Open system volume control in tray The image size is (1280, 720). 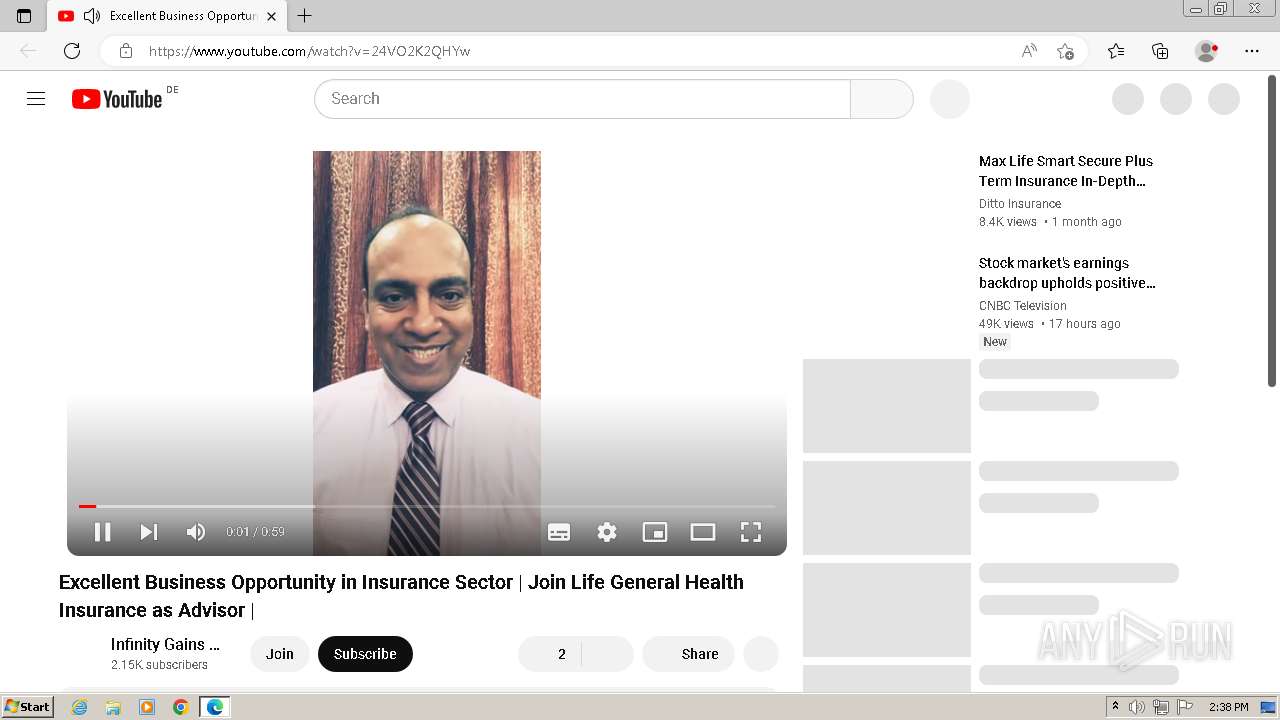1137,707
